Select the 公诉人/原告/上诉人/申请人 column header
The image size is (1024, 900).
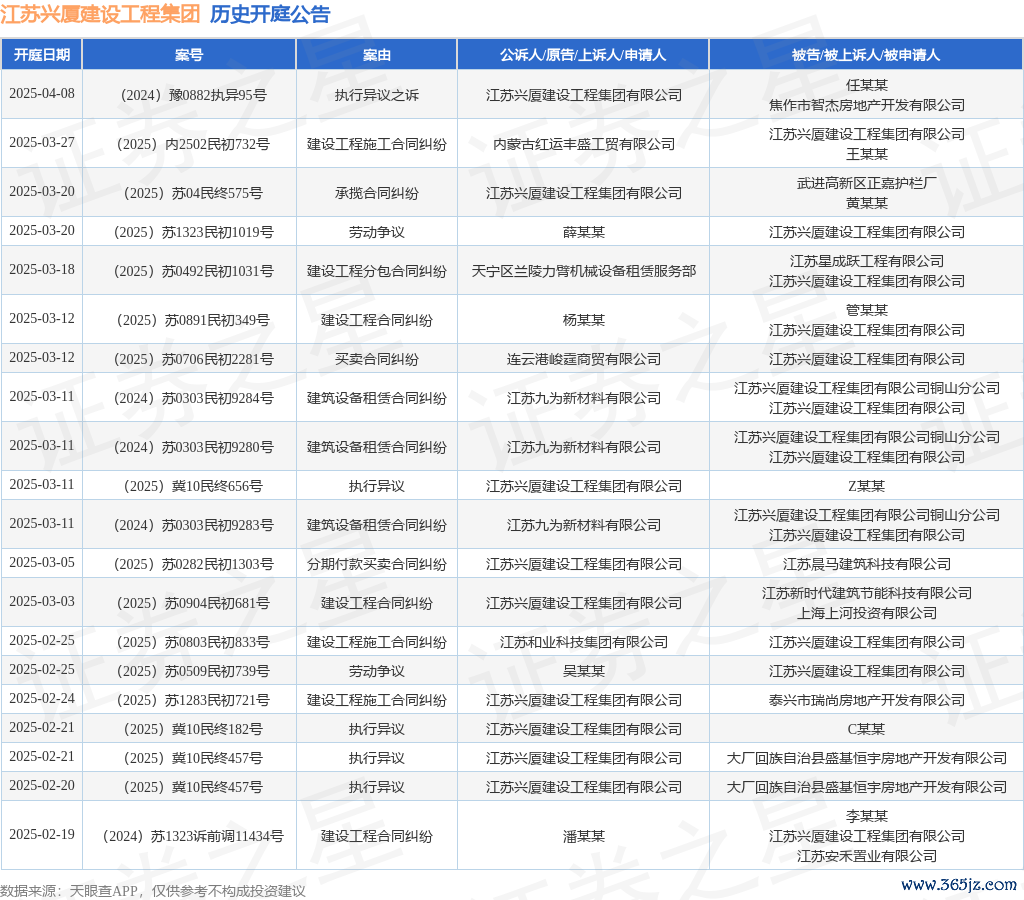(x=583, y=55)
